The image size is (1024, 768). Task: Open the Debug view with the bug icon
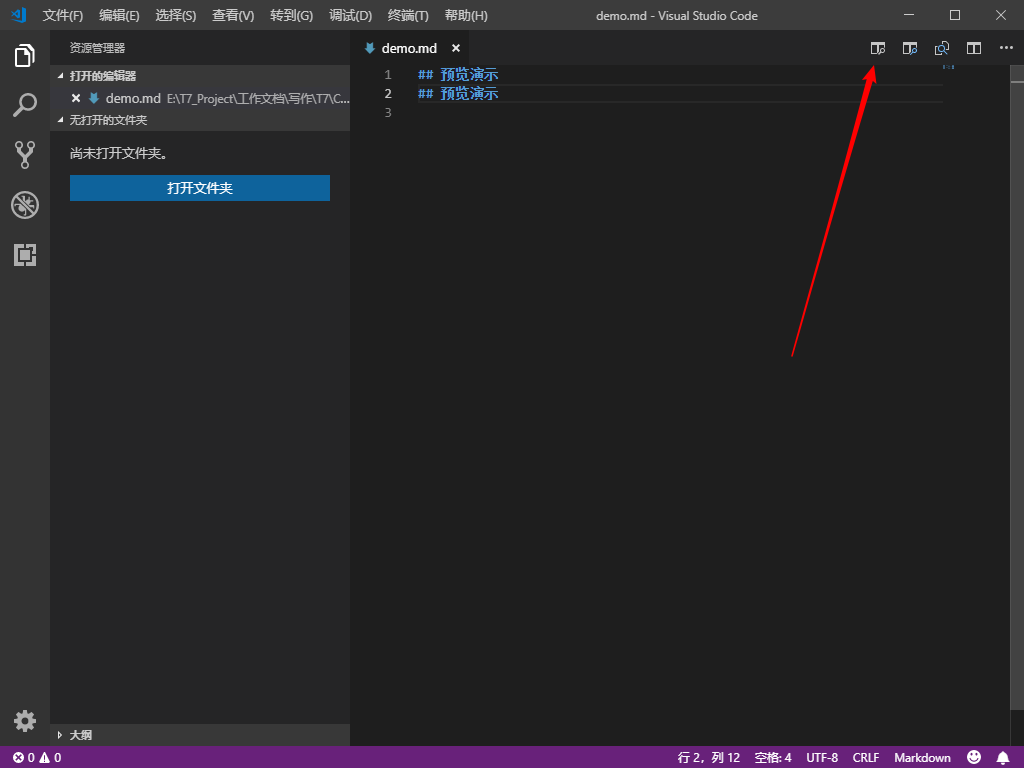pyautogui.click(x=25, y=205)
